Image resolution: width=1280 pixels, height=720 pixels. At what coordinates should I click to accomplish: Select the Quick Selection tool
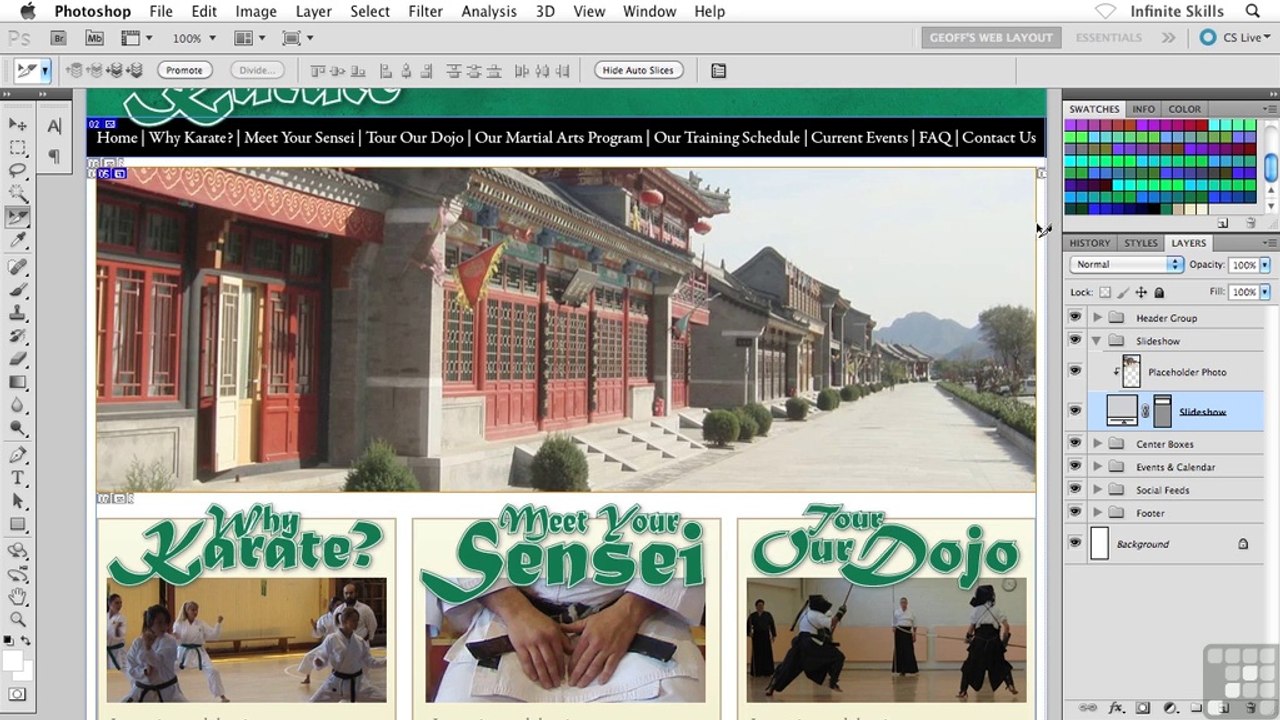[18, 194]
